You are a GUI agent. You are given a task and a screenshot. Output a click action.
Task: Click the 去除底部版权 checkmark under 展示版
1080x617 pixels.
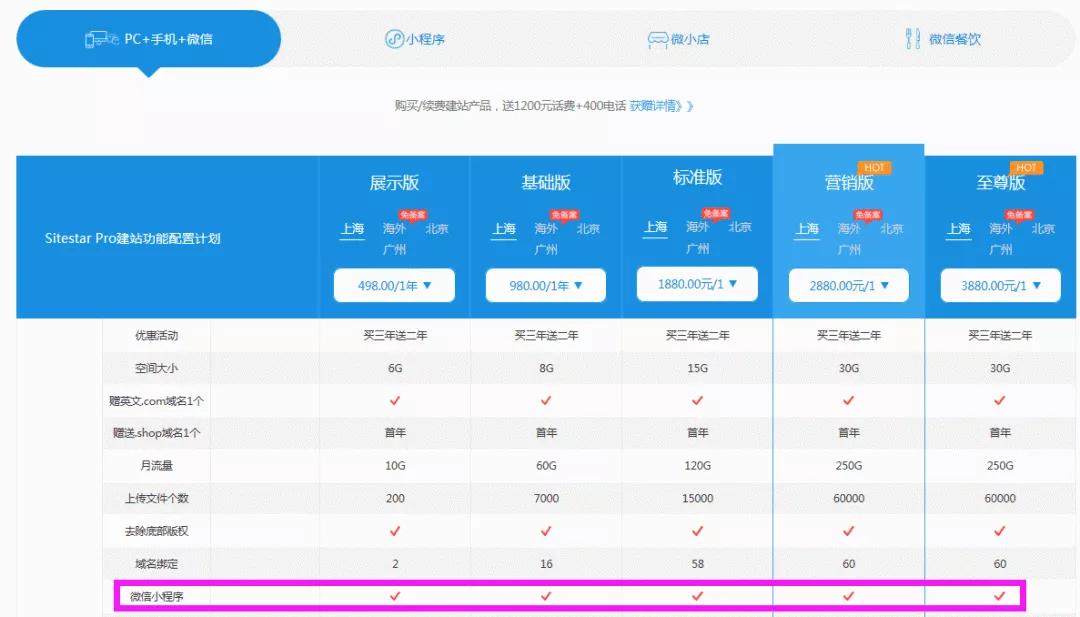[x=395, y=531]
